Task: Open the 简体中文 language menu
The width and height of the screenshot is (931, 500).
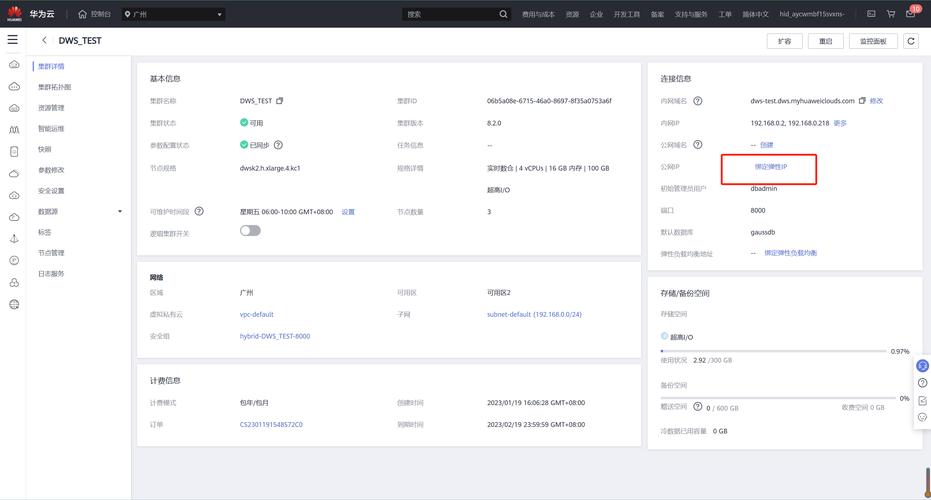Action: [x=755, y=14]
